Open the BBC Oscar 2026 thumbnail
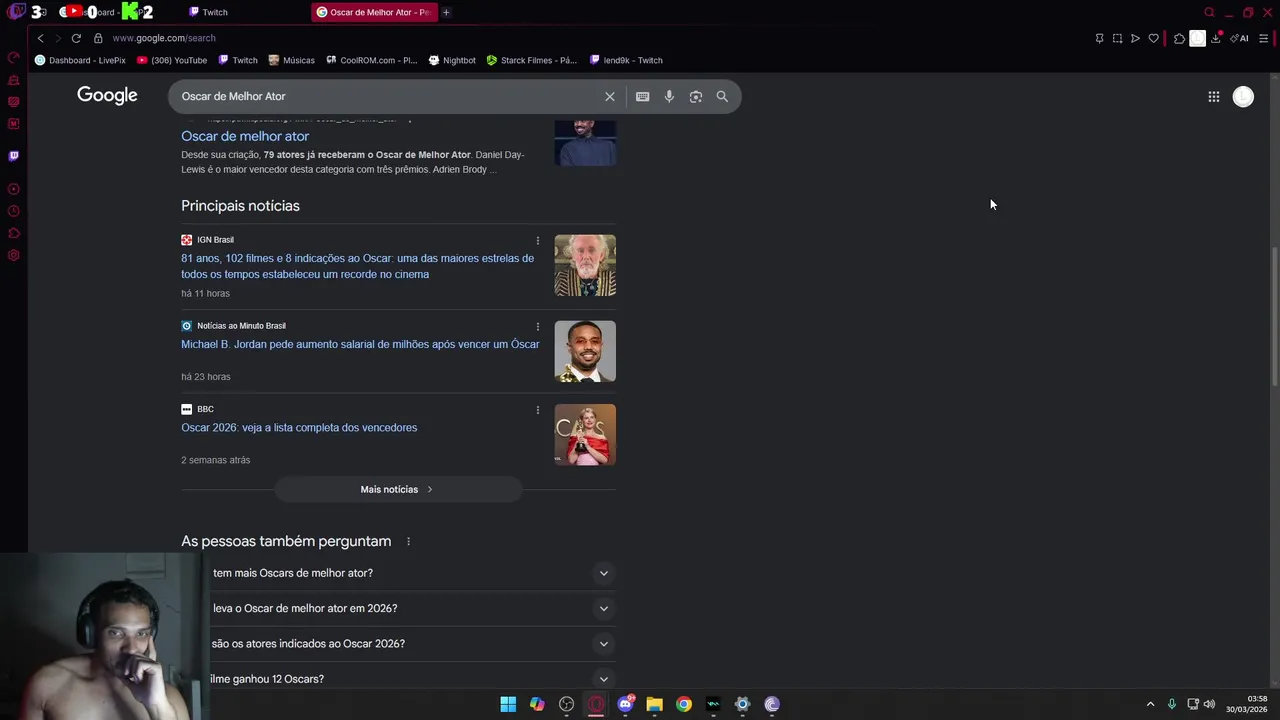This screenshot has width=1280, height=720. 585,434
